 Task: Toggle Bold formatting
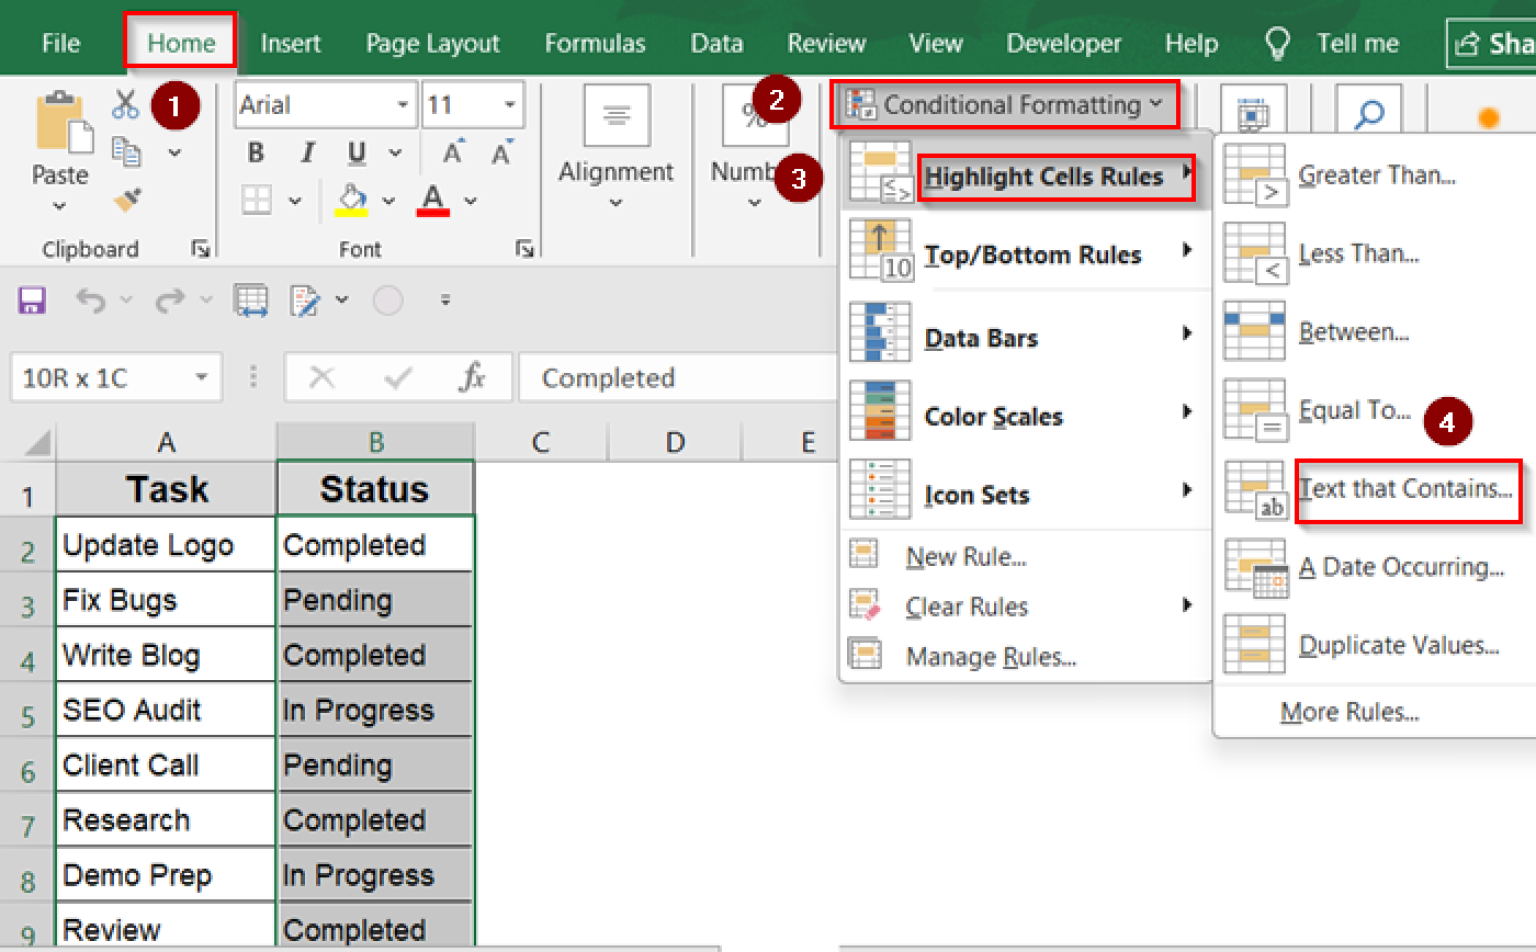tap(256, 152)
